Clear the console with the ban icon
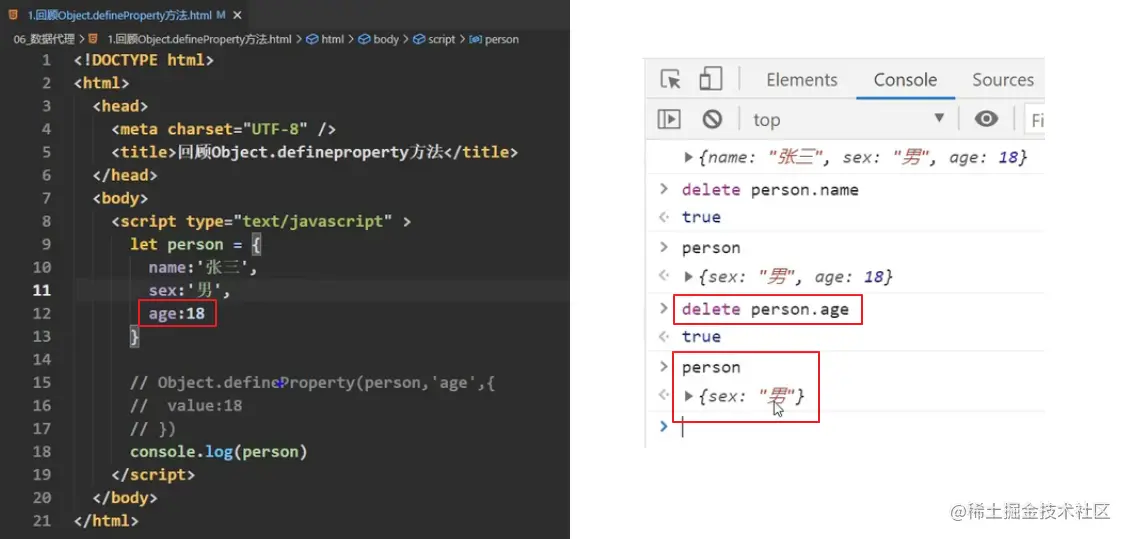 coord(712,119)
